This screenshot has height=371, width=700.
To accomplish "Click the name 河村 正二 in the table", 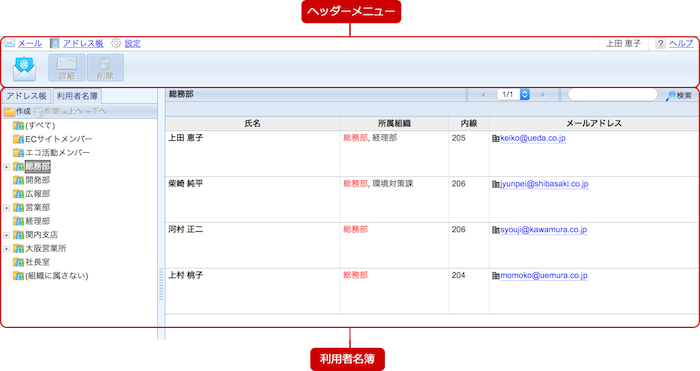I will [186, 229].
